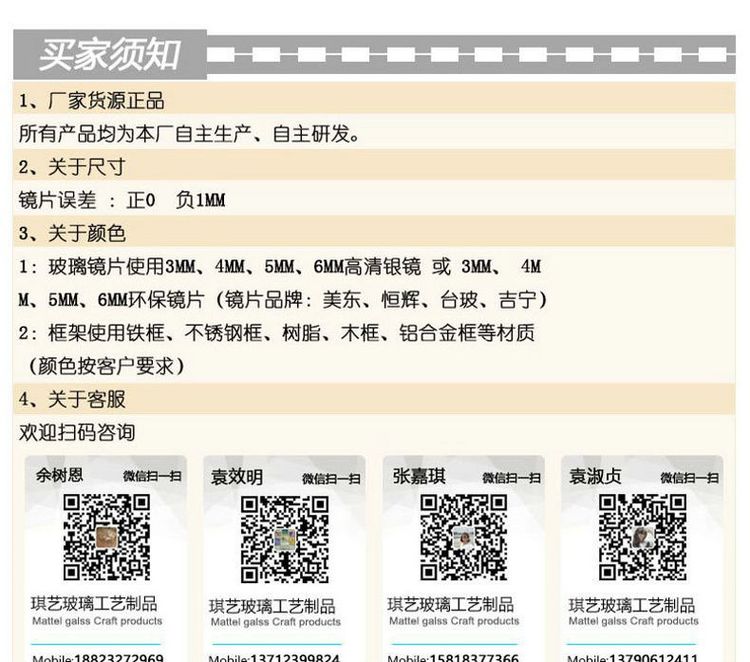Click Mattel galss Craft products under 余树恩

tap(97, 621)
